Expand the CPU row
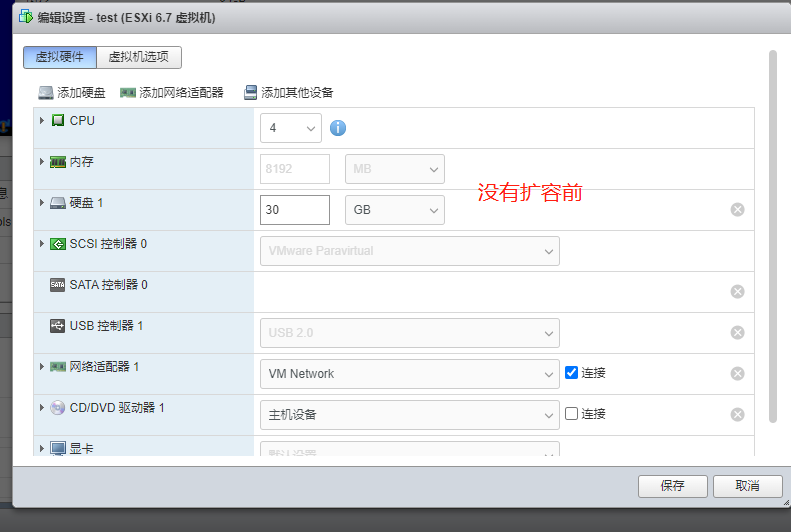 [42, 121]
